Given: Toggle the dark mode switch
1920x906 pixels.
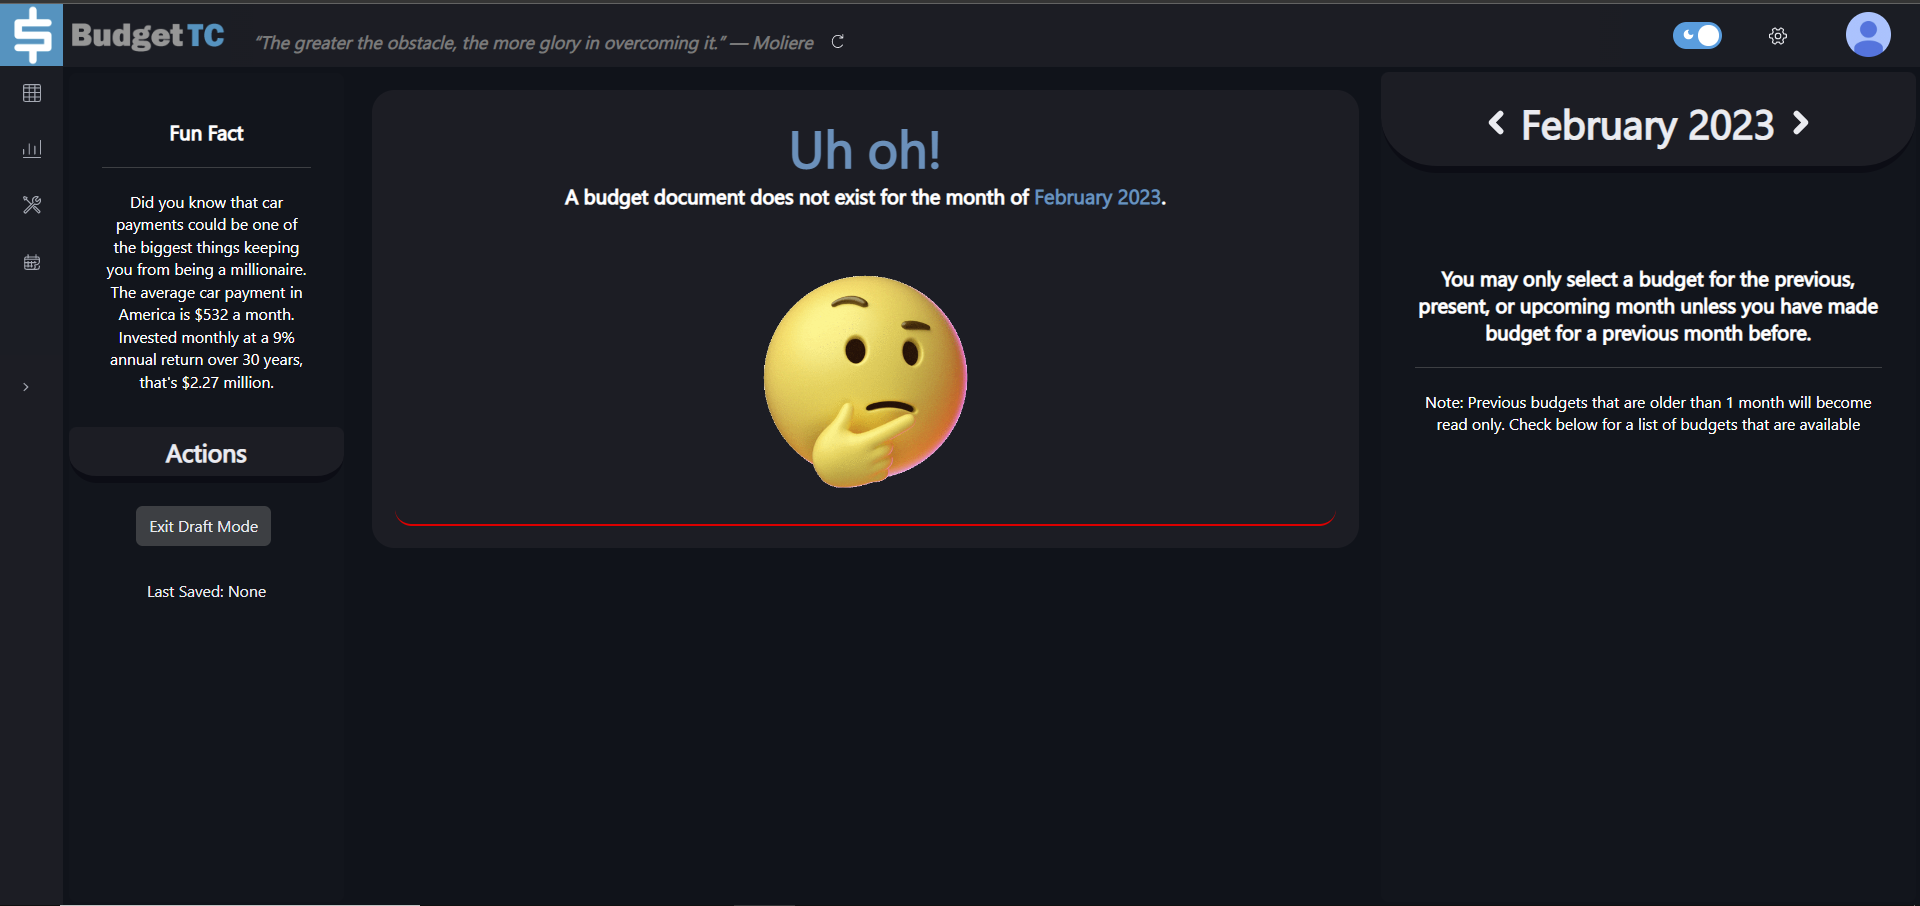Looking at the screenshot, I should (x=1697, y=36).
